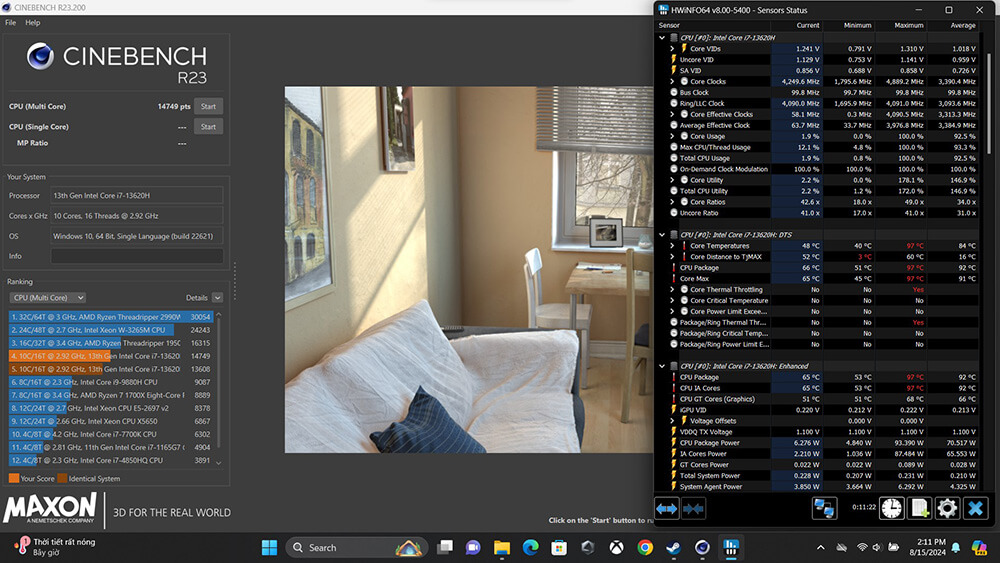This screenshot has height=563, width=1000.
Task: Click the Search box on the taskbar
Action: [x=355, y=548]
